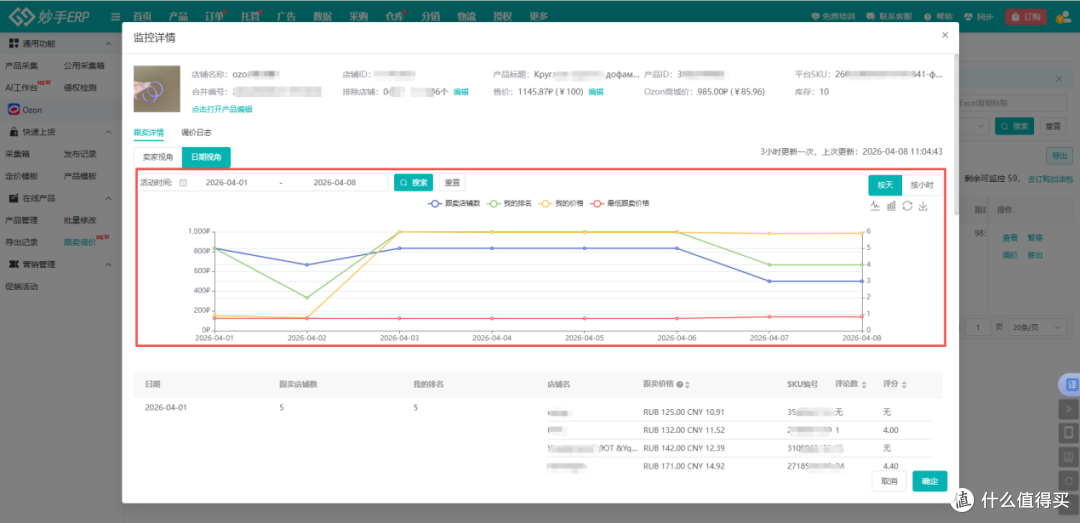Toggle 我的价格 series in chart legend
Viewport: 1080px width, 523px height.
tap(563, 203)
